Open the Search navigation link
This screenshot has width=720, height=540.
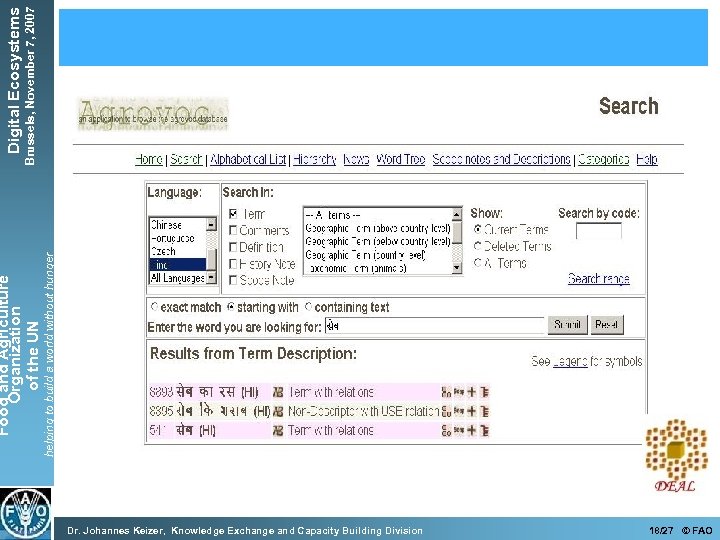(186, 159)
